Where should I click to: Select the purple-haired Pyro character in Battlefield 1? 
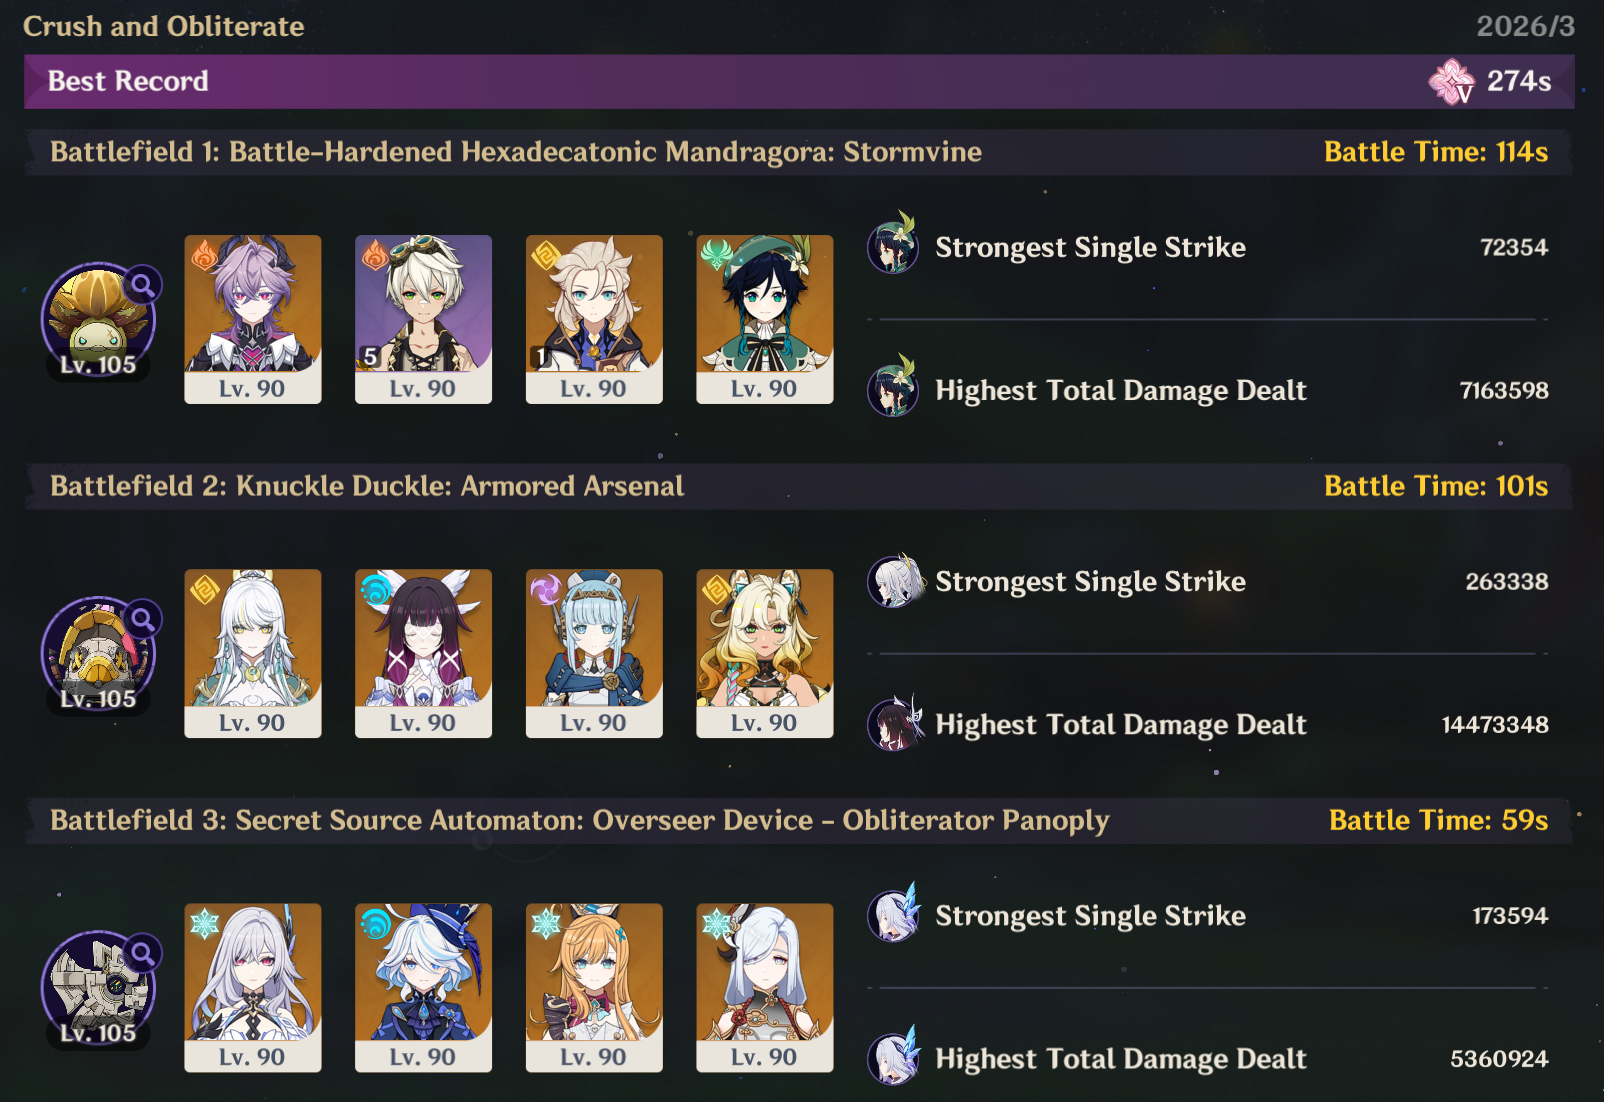[253, 319]
